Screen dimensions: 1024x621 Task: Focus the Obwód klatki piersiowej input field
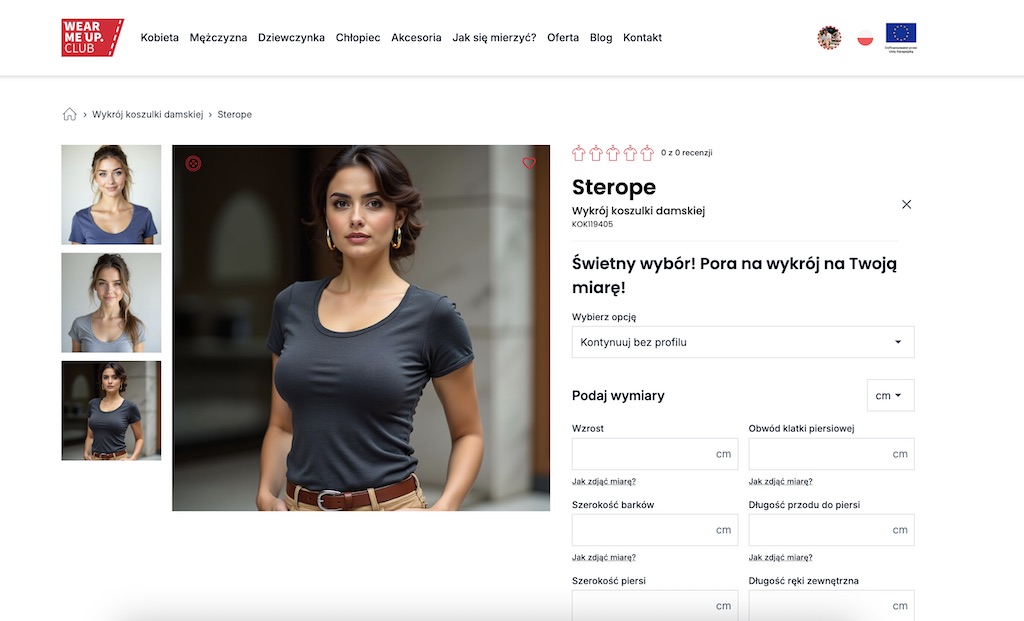tap(831, 454)
